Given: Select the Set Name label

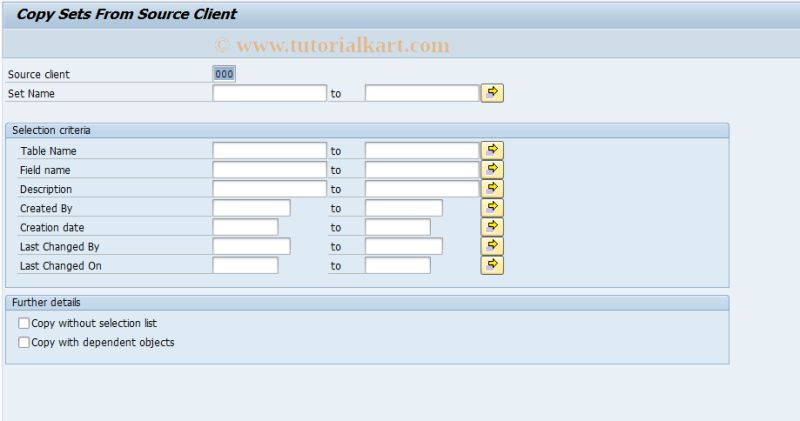Looking at the screenshot, I should coord(31,93).
